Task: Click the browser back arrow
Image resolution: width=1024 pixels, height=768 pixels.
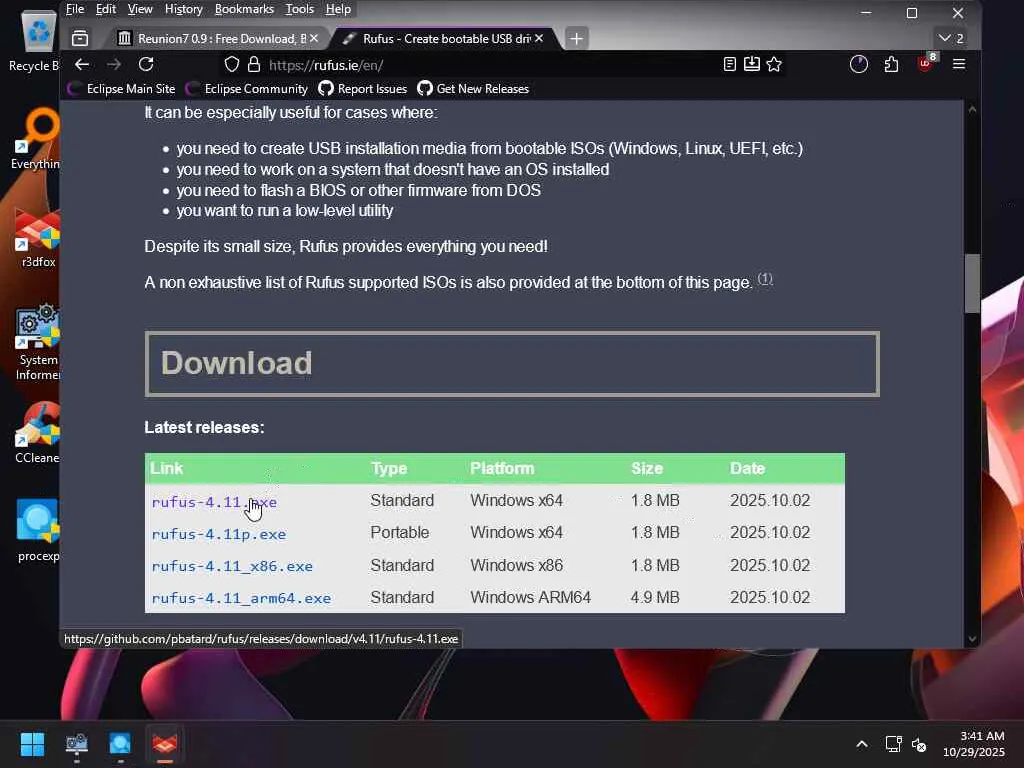Action: pyautogui.click(x=82, y=64)
